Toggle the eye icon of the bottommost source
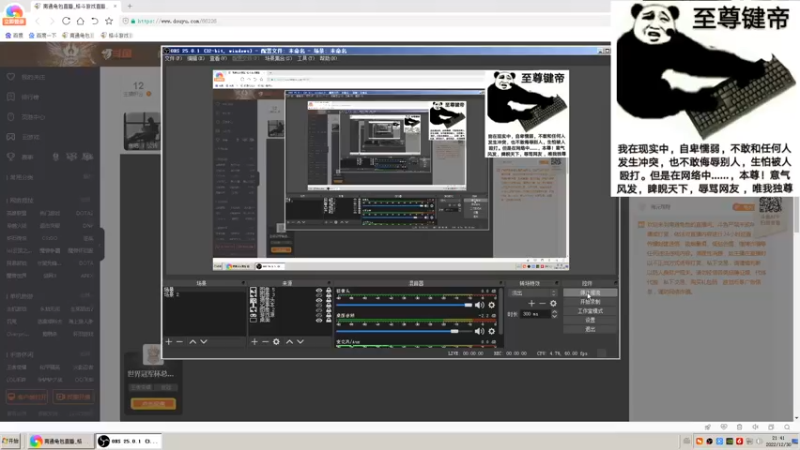The height and width of the screenshot is (450, 800). pyautogui.click(x=319, y=320)
